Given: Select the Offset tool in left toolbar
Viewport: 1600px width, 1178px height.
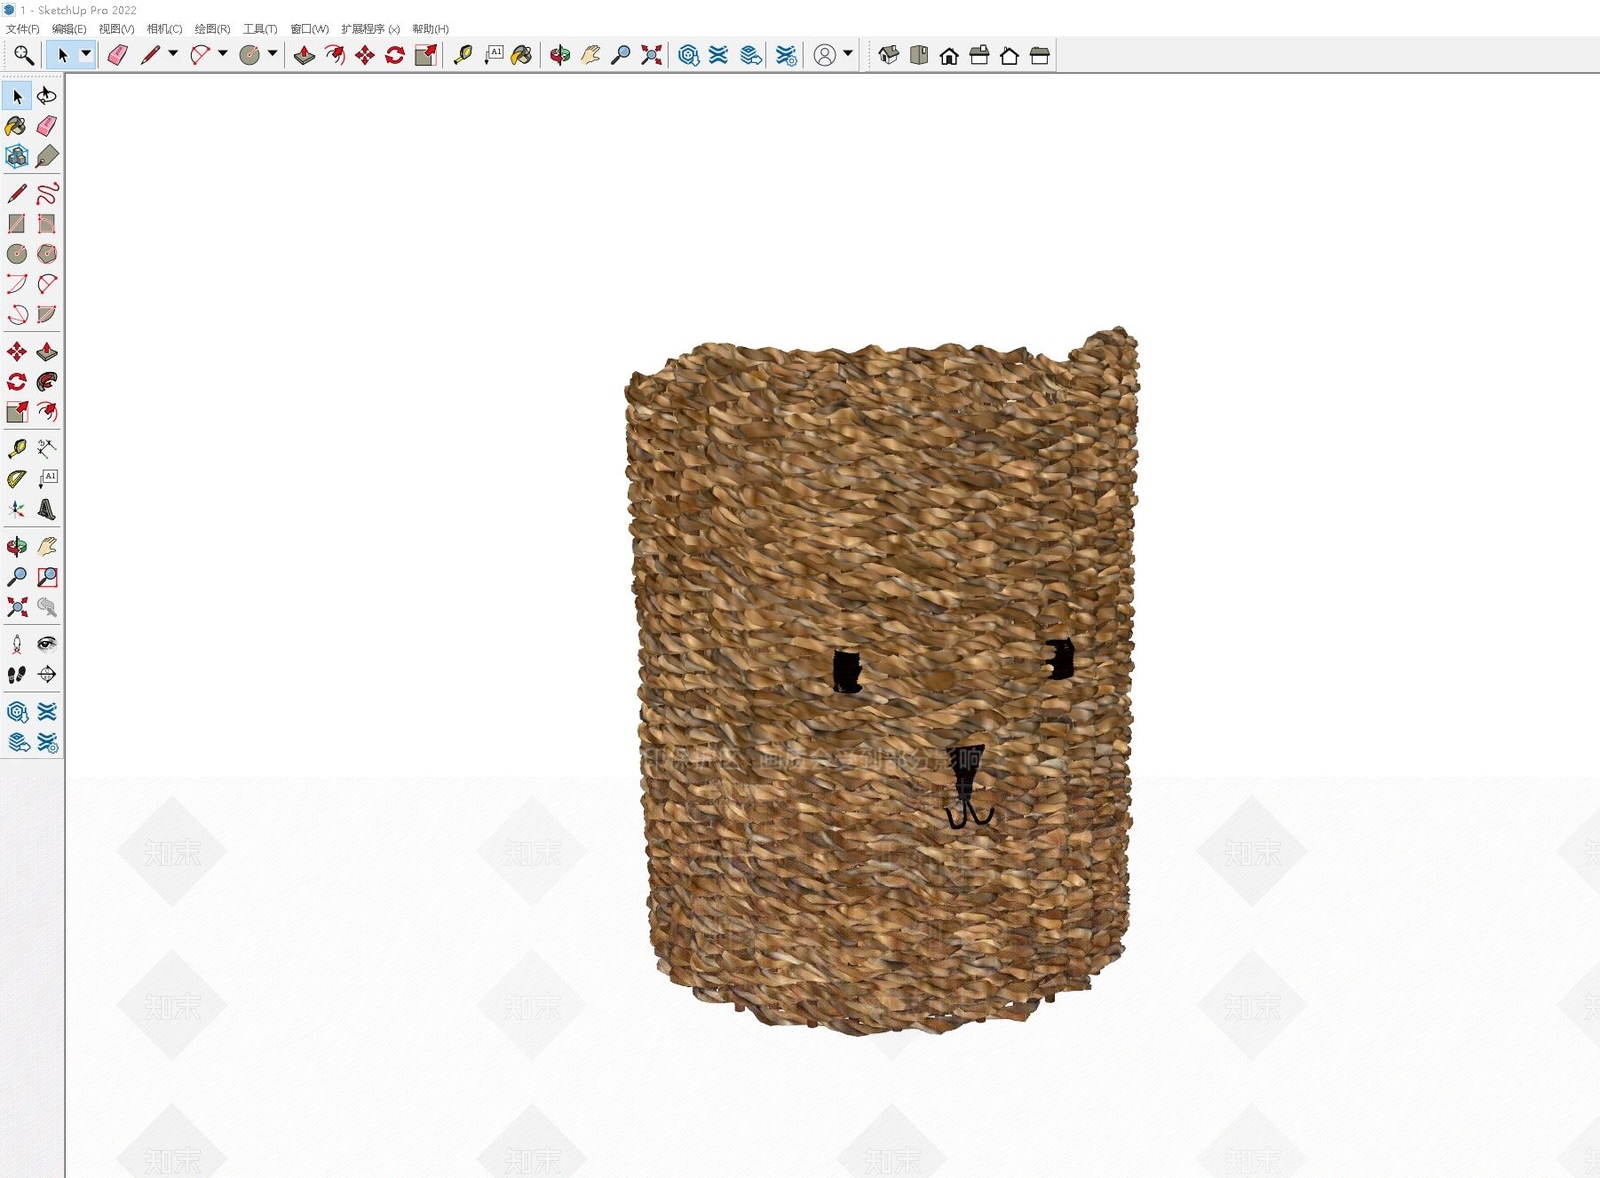Looking at the screenshot, I should (x=47, y=412).
